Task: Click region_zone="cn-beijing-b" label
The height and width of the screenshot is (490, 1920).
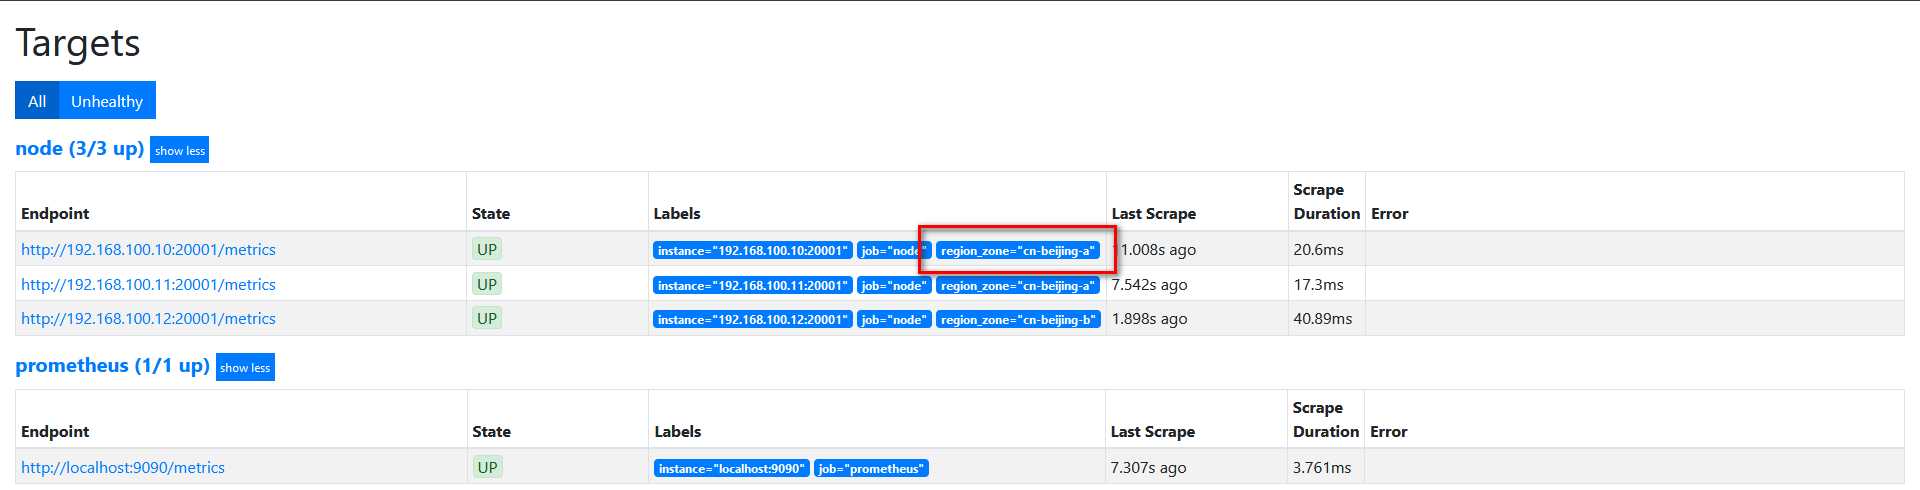Action: (x=1018, y=320)
